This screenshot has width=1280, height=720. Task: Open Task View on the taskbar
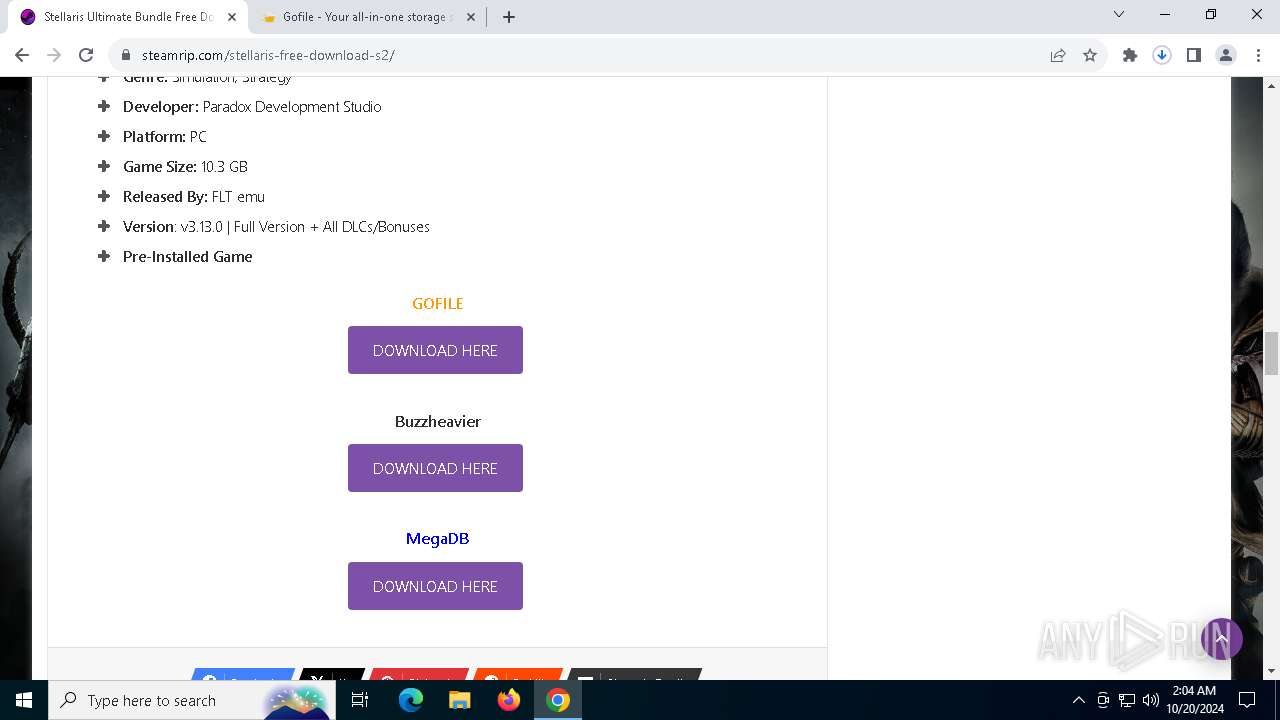click(x=360, y=700)
